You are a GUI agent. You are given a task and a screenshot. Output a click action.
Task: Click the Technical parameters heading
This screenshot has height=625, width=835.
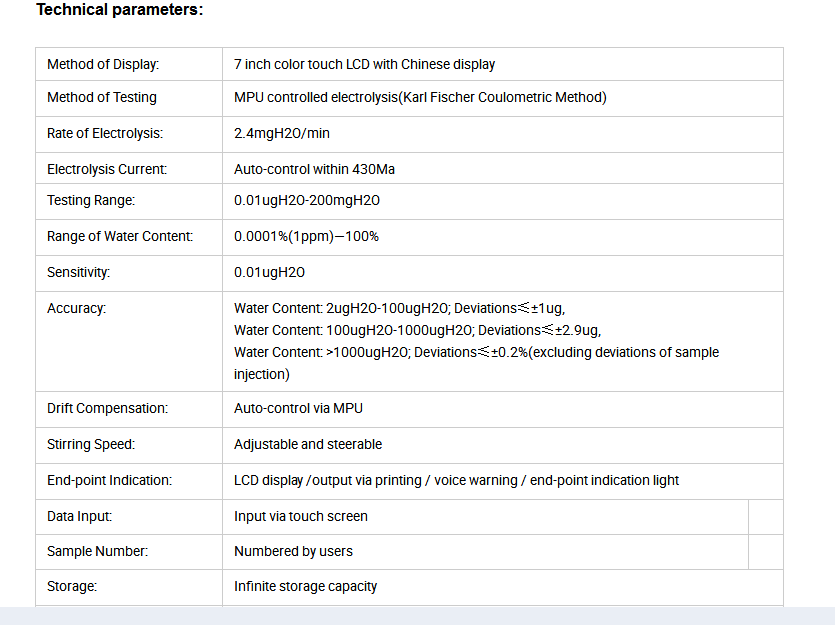[x=120, y=10]
